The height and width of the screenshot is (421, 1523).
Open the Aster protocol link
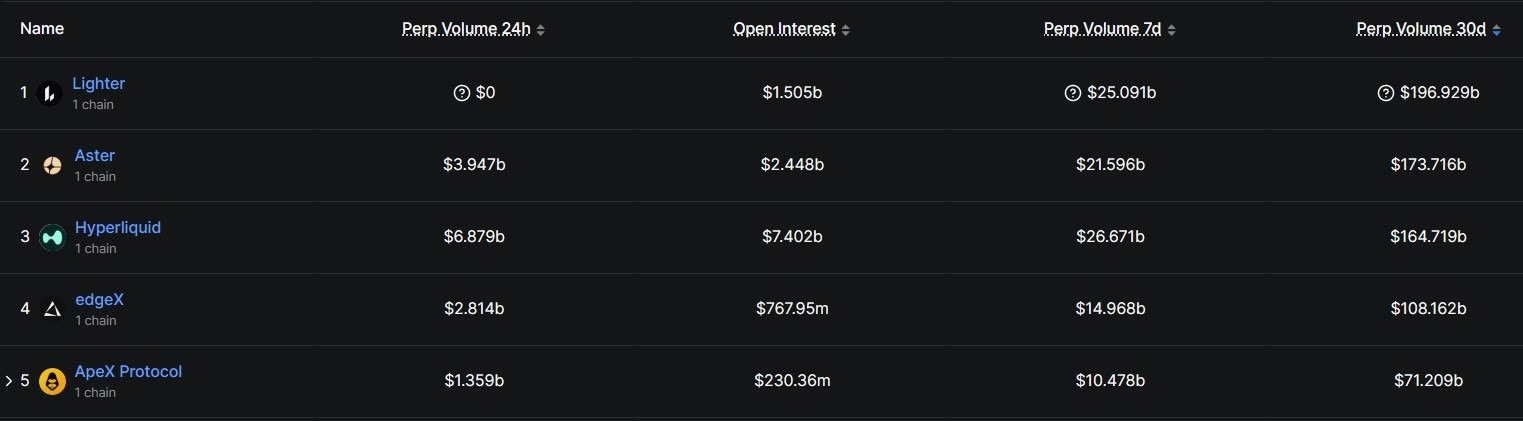click(94, 156)
